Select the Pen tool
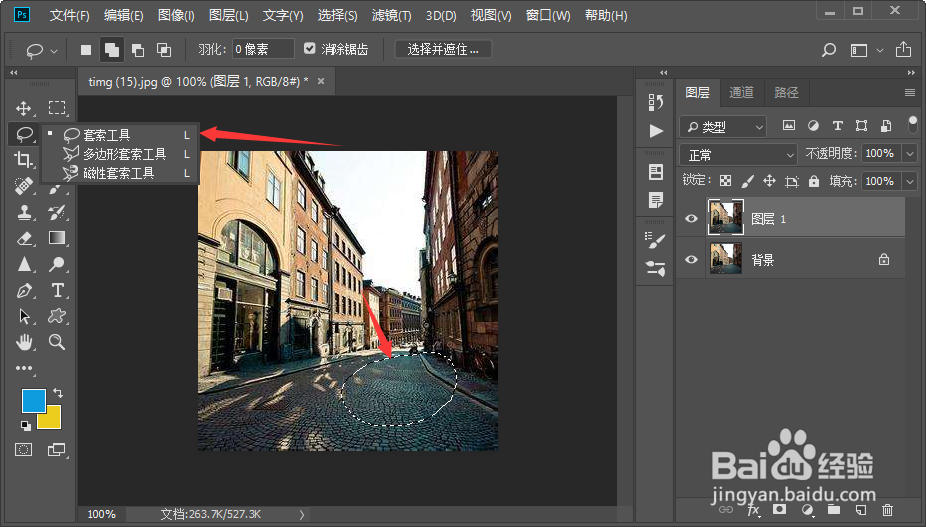Screen dimensions: 926x527 [24, 290]
